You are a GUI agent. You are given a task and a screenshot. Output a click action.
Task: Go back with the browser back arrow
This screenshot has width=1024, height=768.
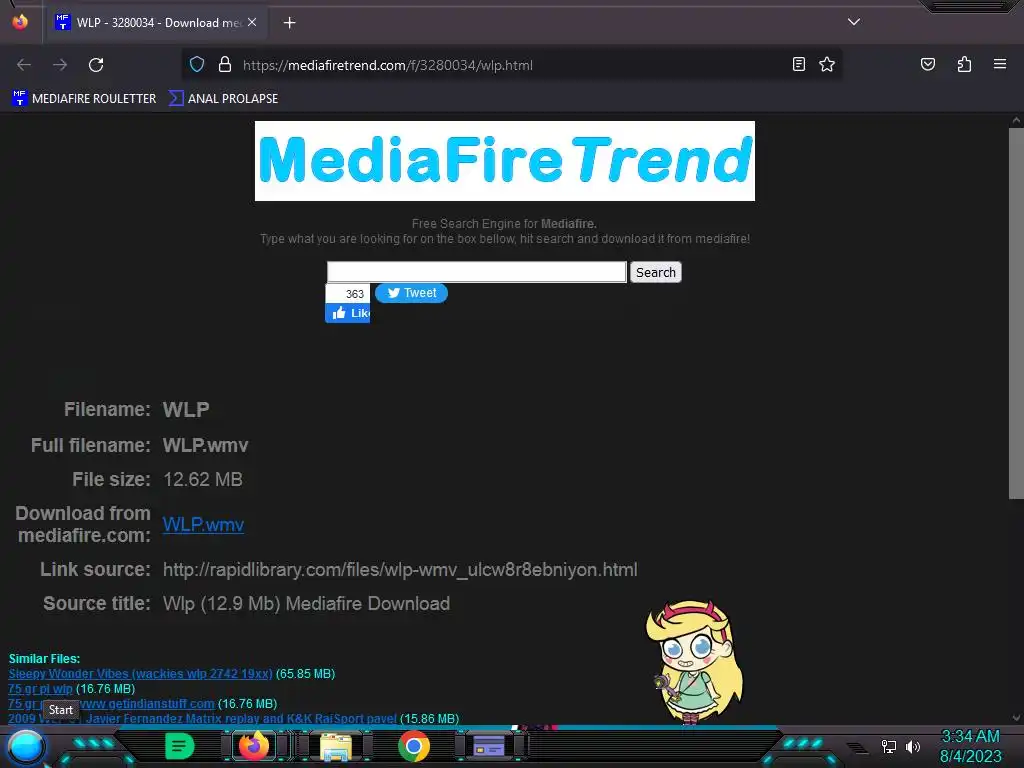(x=24, y=65)
